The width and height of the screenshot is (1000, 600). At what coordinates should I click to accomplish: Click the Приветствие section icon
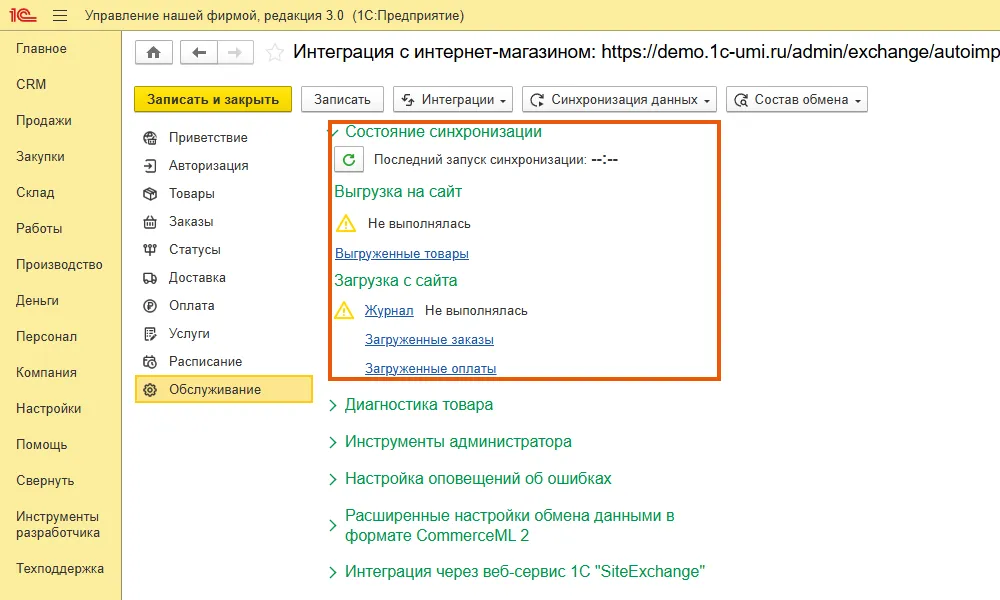point(150,138)
